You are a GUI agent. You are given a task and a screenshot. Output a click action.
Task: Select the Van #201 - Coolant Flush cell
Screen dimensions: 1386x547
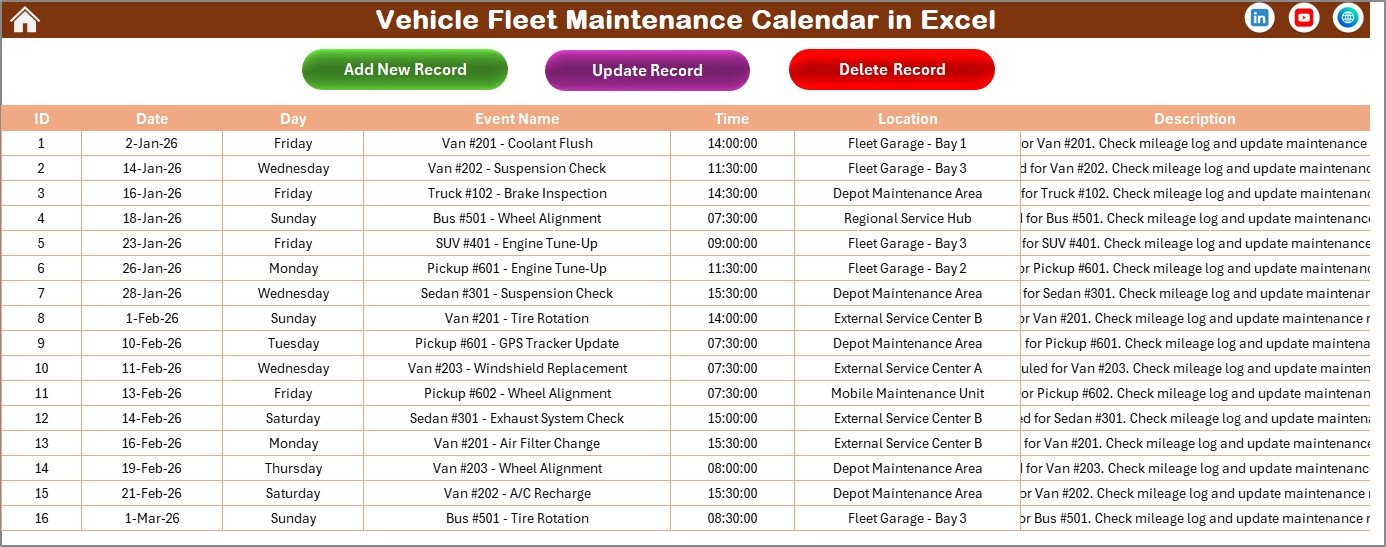516,143
